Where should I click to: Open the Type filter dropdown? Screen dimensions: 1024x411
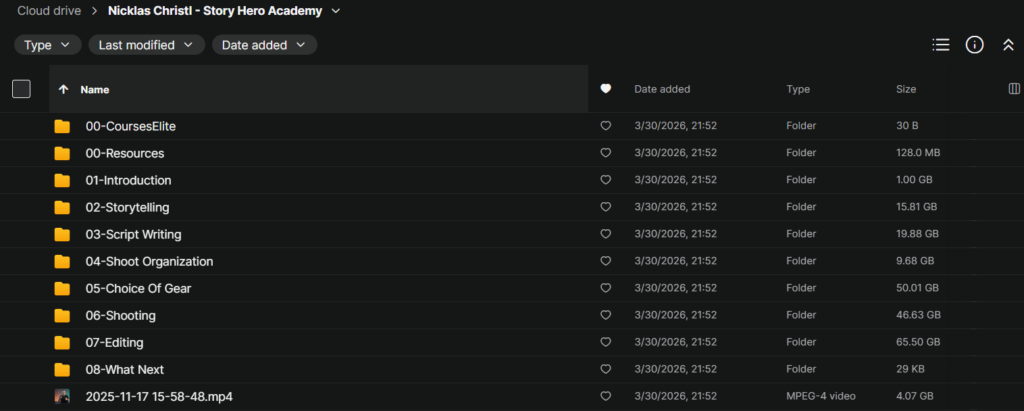47,45
